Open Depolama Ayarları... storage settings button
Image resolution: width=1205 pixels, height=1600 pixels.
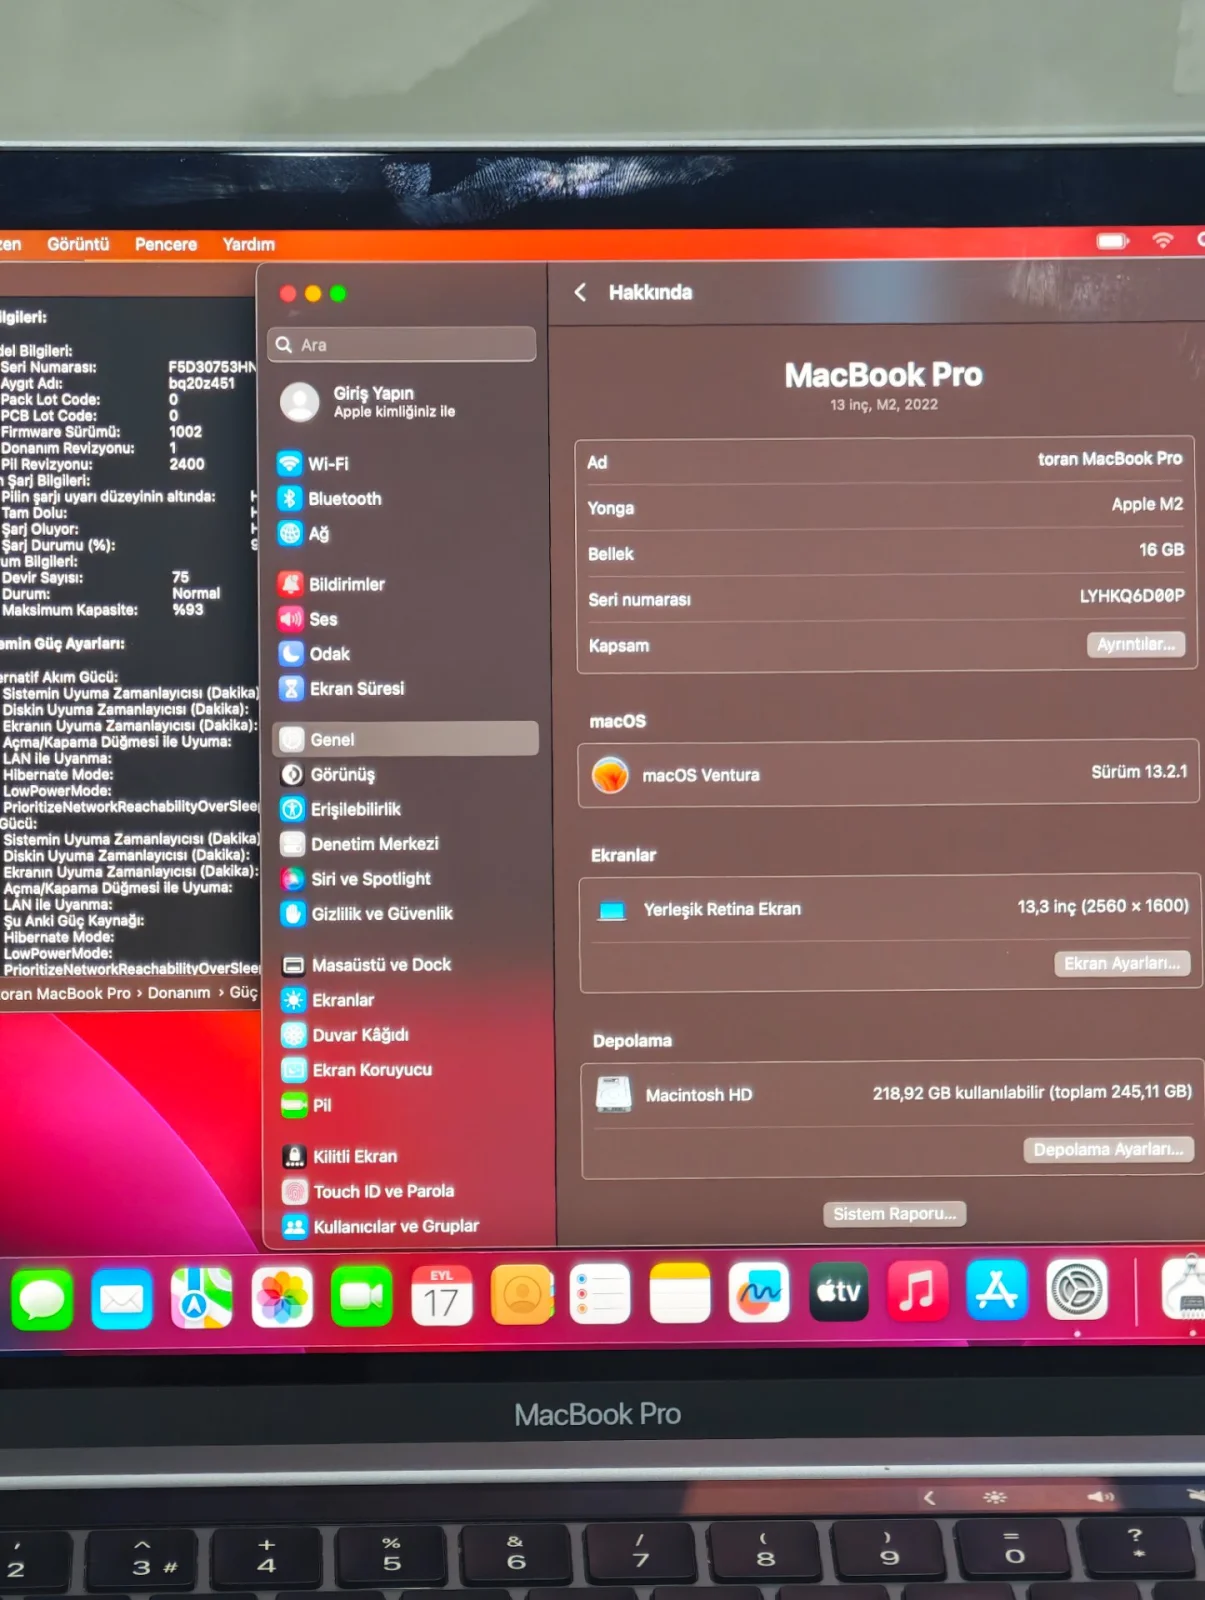pyautogui.click(x=1108, y=1149)
